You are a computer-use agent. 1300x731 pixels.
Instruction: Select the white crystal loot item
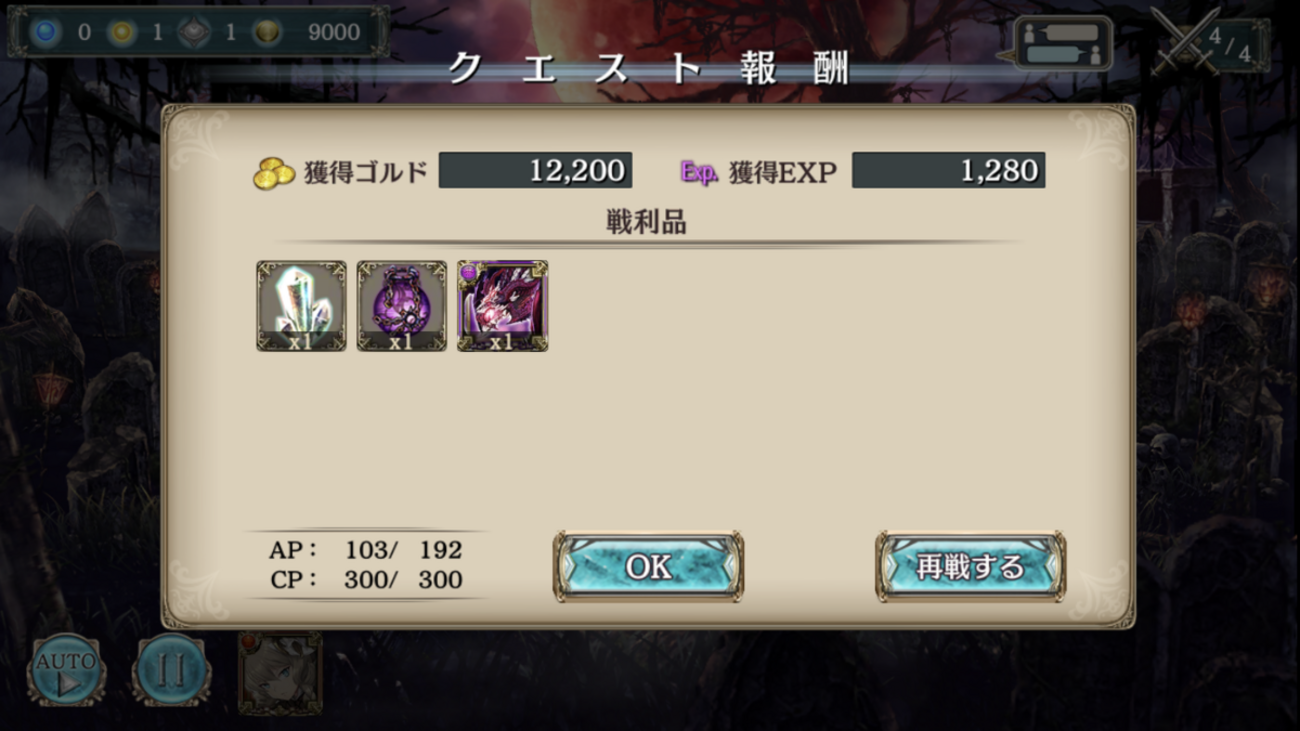[301, 306]
